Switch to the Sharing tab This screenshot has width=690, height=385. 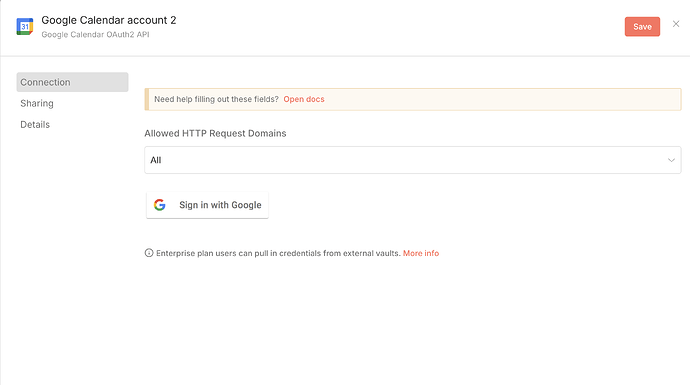[x=37, y=103]
